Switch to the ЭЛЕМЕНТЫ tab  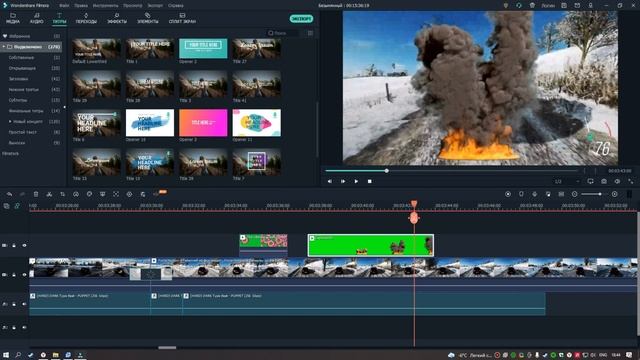[148, 18]
